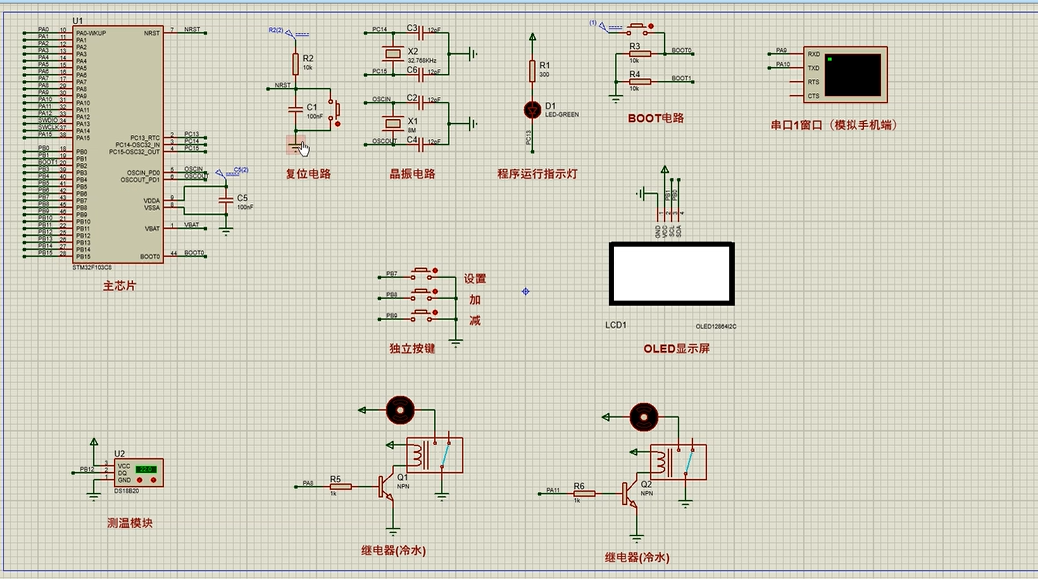1038x579 pixels.
Task: Select the relay connected to Q2
Action: tap(678, 462)
